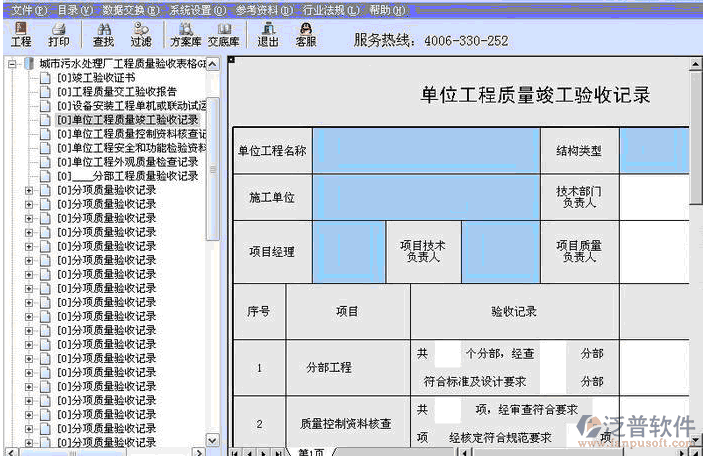Open the 数据交换 menu
The image size is (706, 459).
tap(130, 10)
